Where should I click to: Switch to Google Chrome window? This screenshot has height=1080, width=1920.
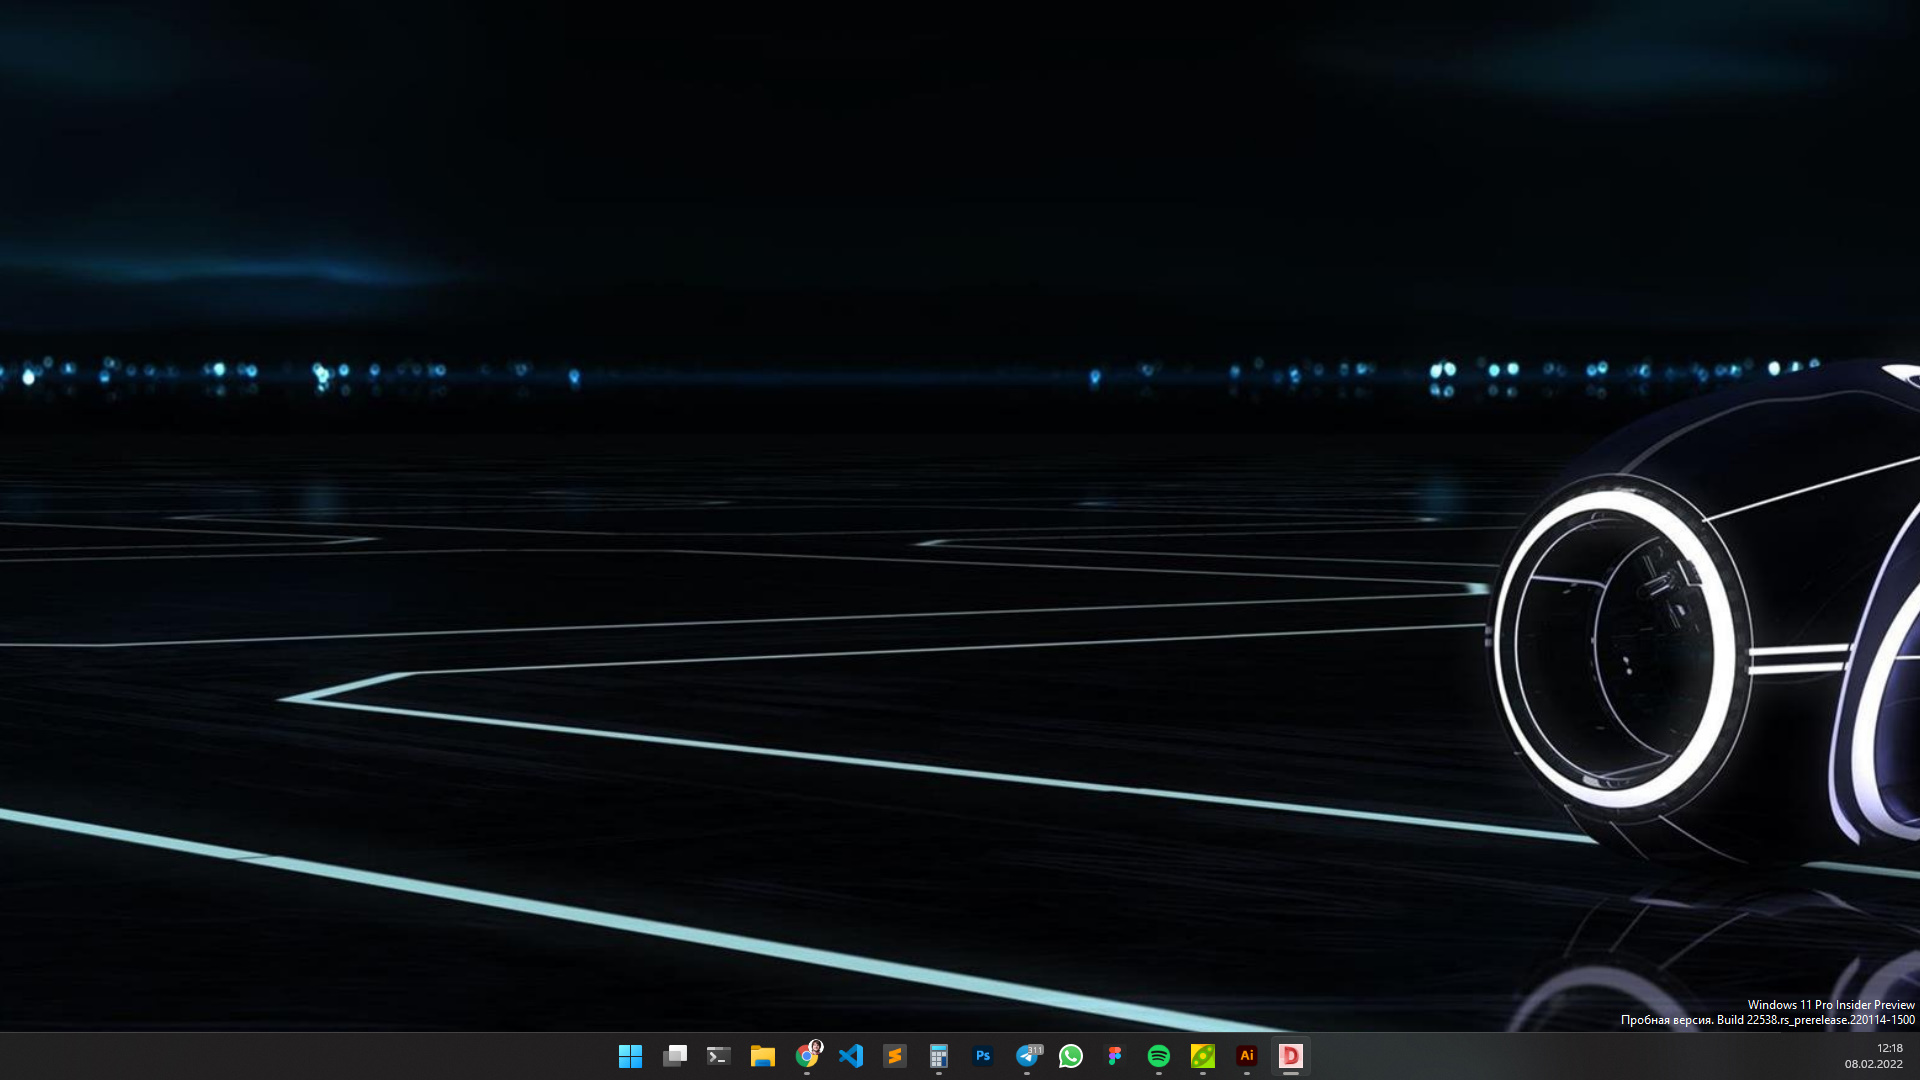click(x=807, y=1056)
